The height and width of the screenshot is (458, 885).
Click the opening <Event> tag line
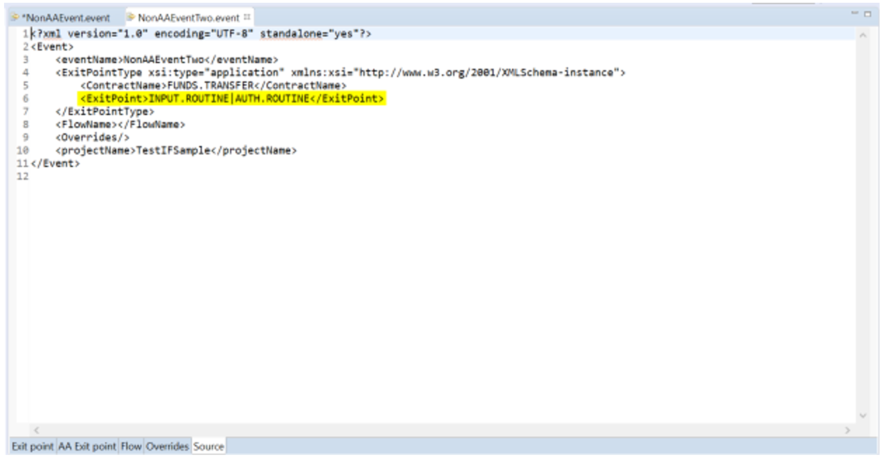click(52, 47)
